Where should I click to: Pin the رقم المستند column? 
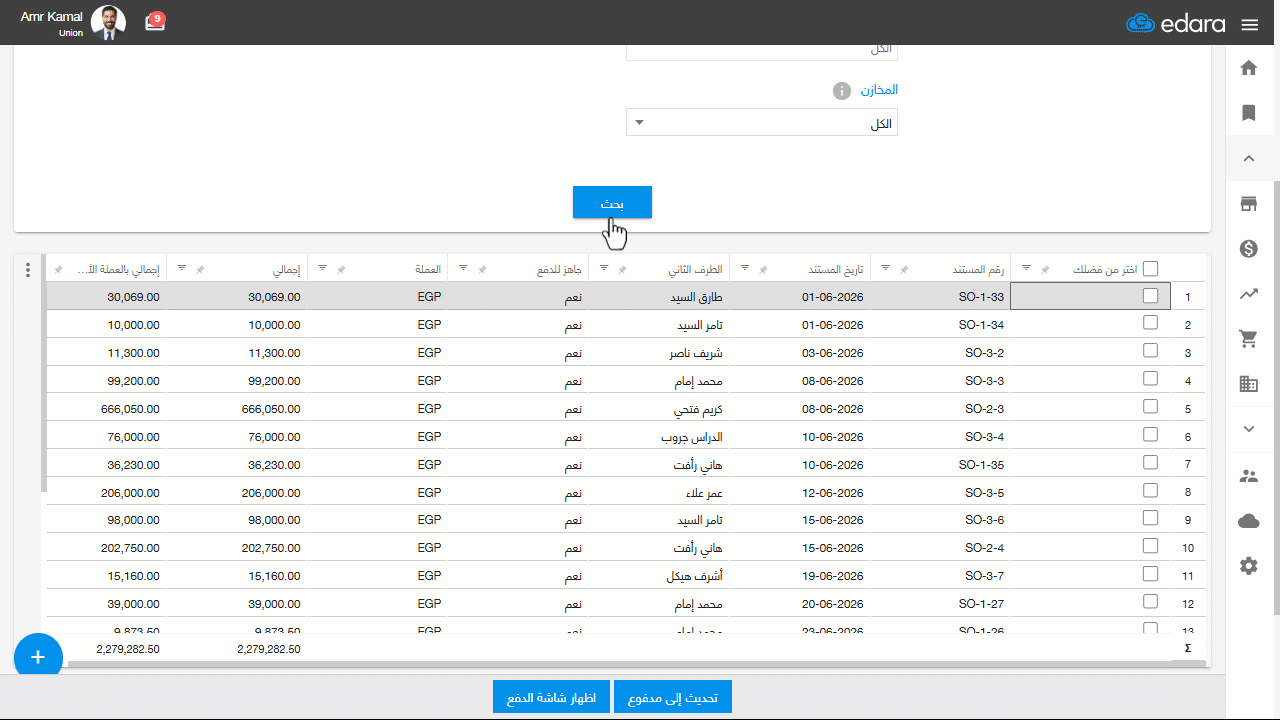coord(905,270)
